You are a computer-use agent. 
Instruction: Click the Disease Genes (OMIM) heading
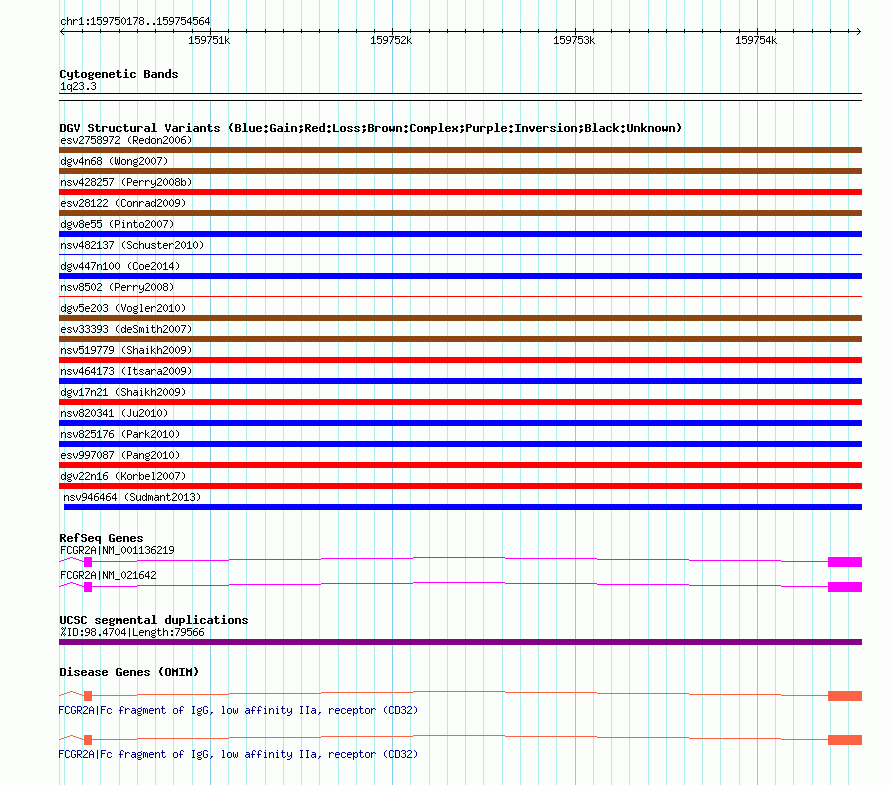pyautogui.click(x=129, y=672)
